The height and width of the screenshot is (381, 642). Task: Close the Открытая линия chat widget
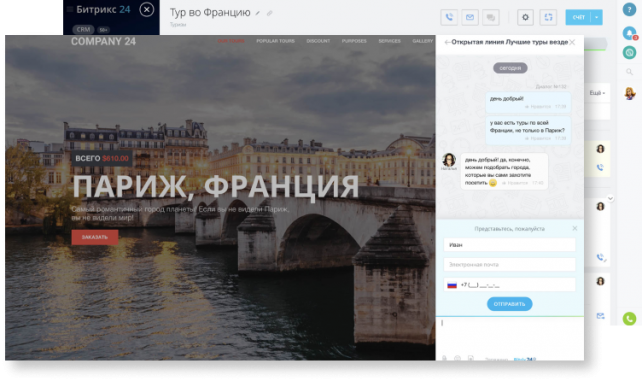pos(572,42)
